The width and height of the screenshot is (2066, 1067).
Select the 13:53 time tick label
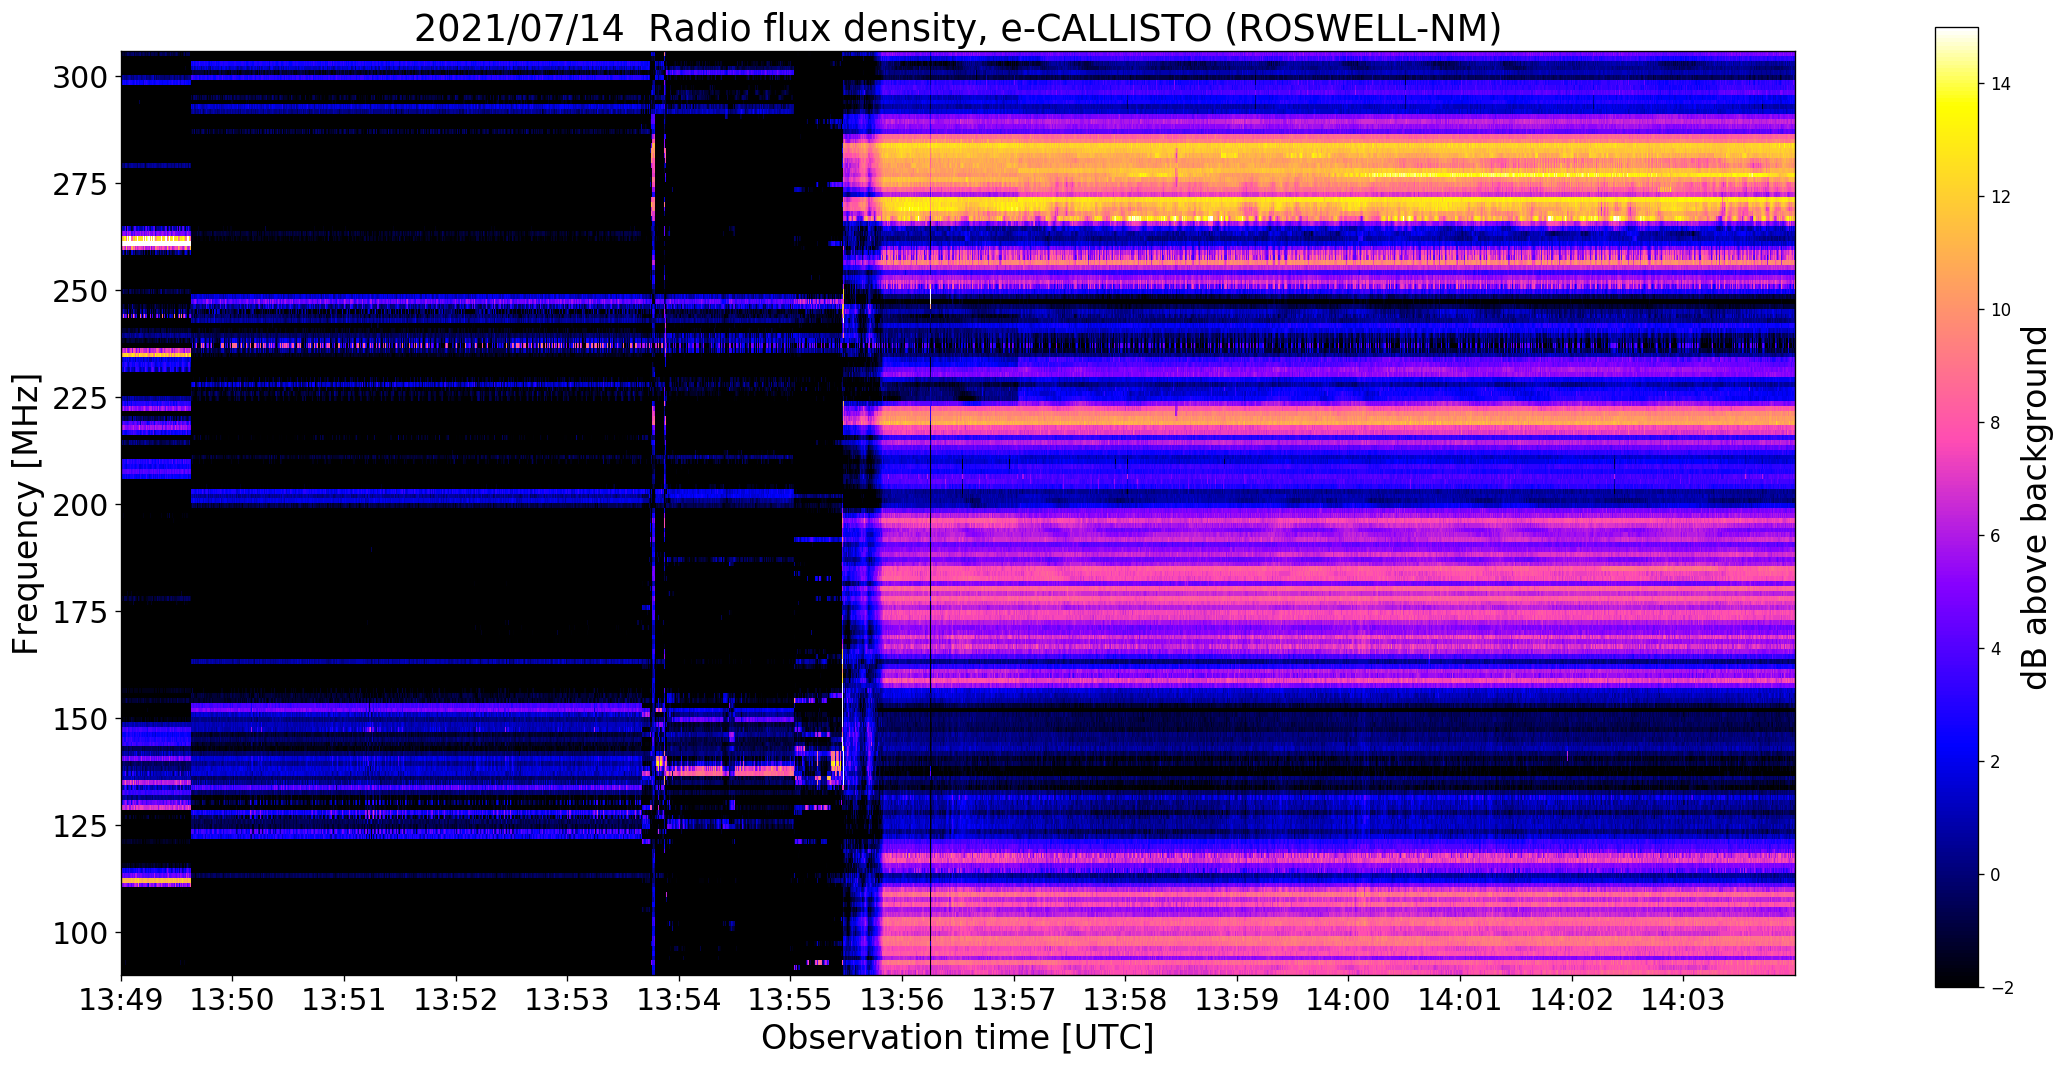568,1000
